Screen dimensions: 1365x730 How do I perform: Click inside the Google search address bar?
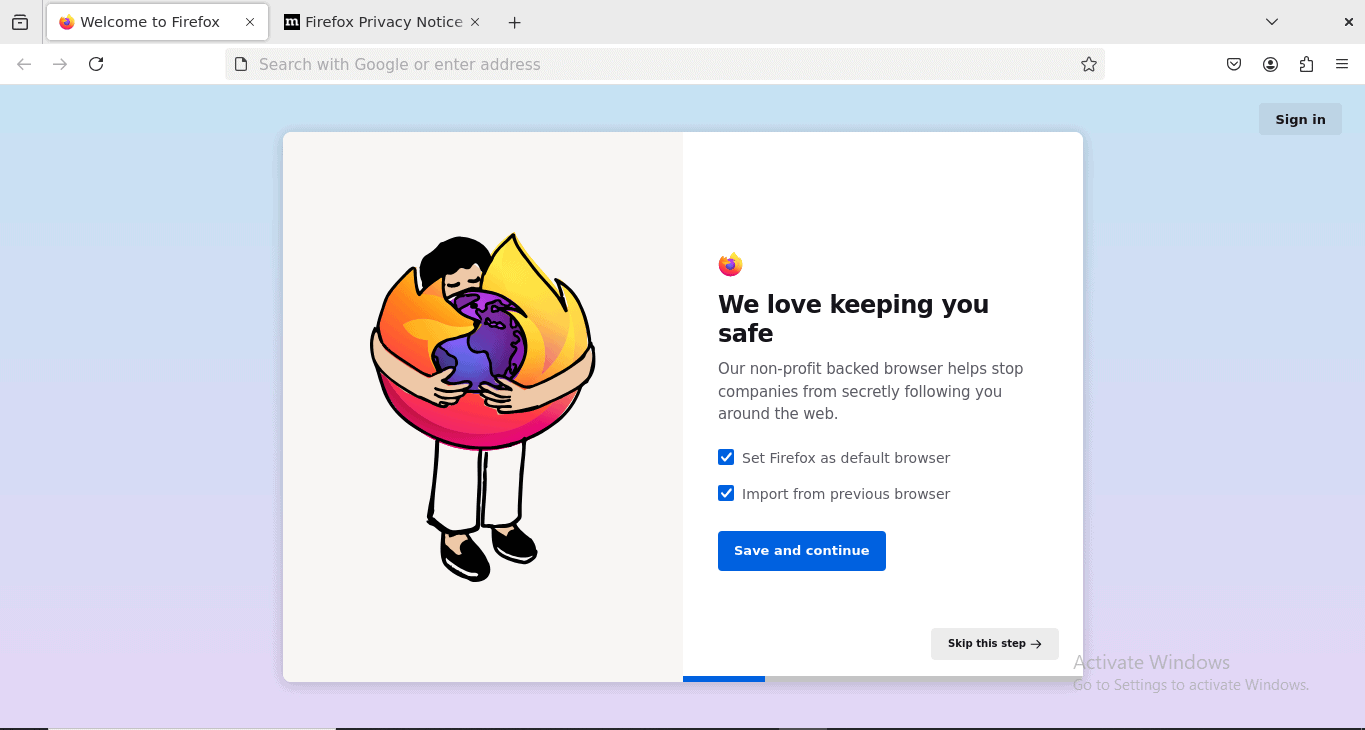[660, 63]
